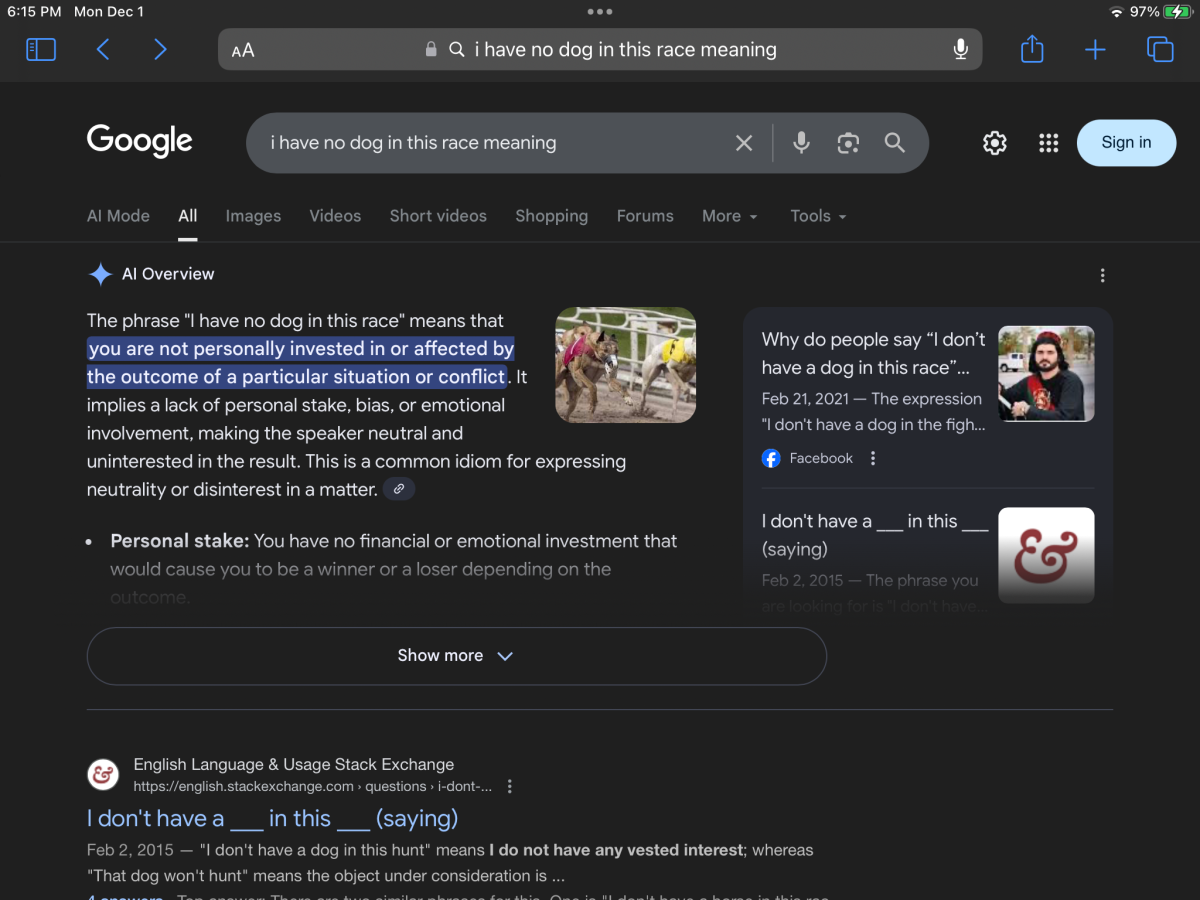The image size is (1200, 900).
Task: Submit search with magnifier icon
Action: [x=895, y=143]
